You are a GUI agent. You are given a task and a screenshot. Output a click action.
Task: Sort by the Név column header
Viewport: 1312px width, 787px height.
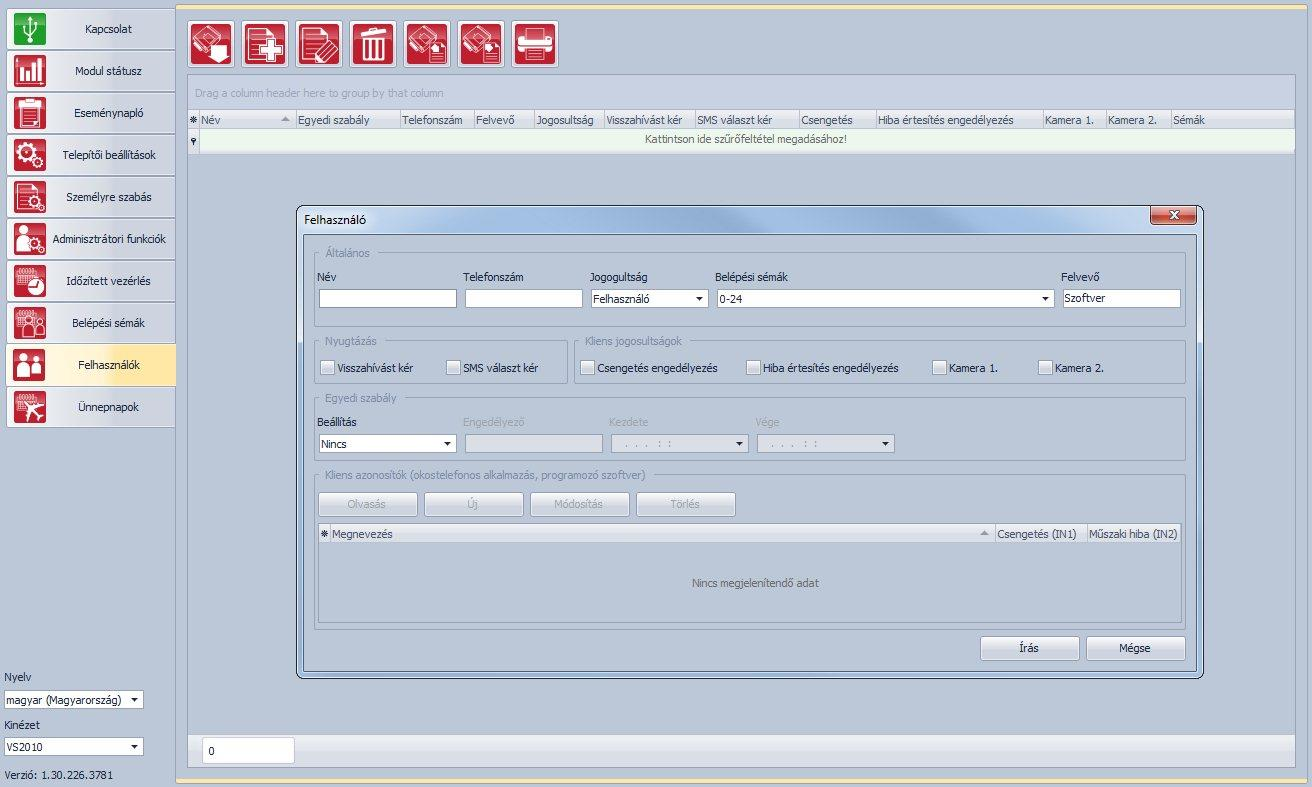click(x=247, y=120)
